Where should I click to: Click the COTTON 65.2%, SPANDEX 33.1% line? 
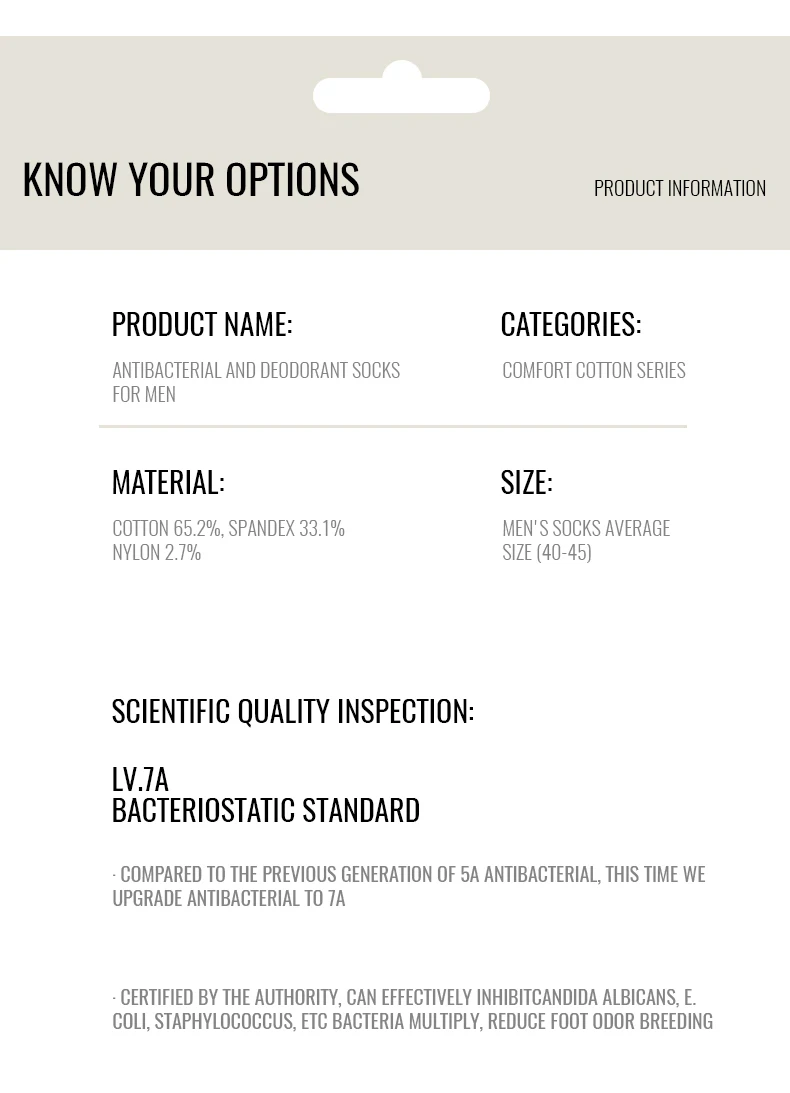[x=228, y=528]
